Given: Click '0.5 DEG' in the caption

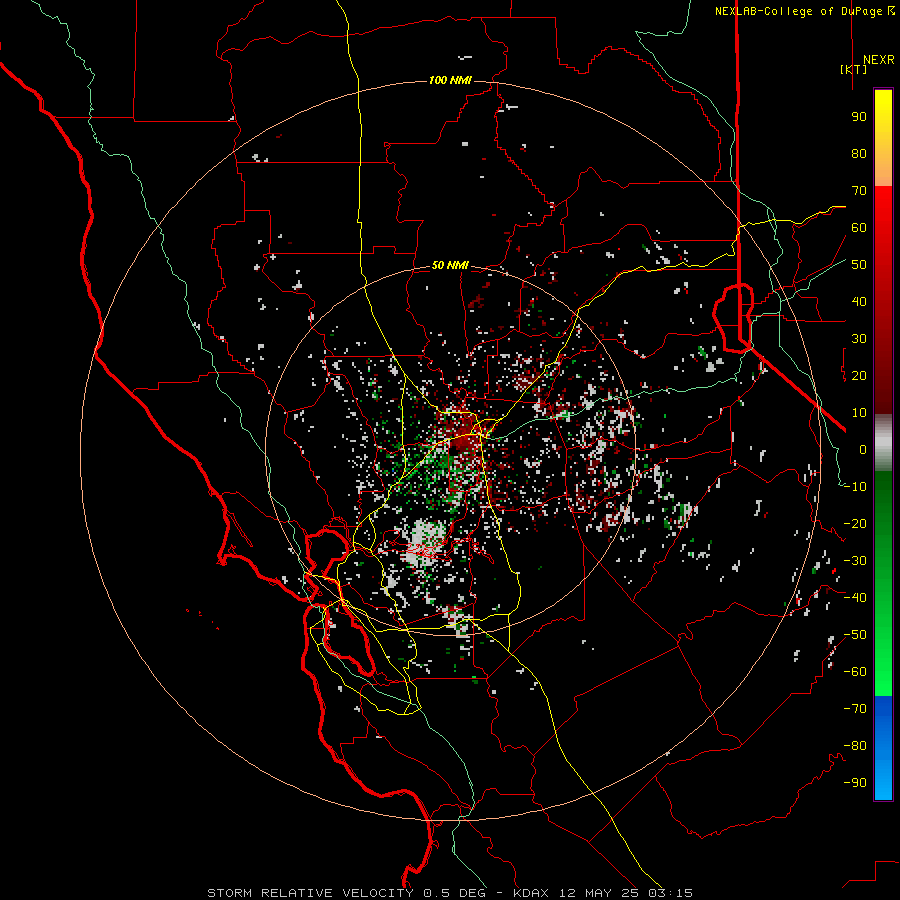Looking at the screenshot, I should [455, 893].
